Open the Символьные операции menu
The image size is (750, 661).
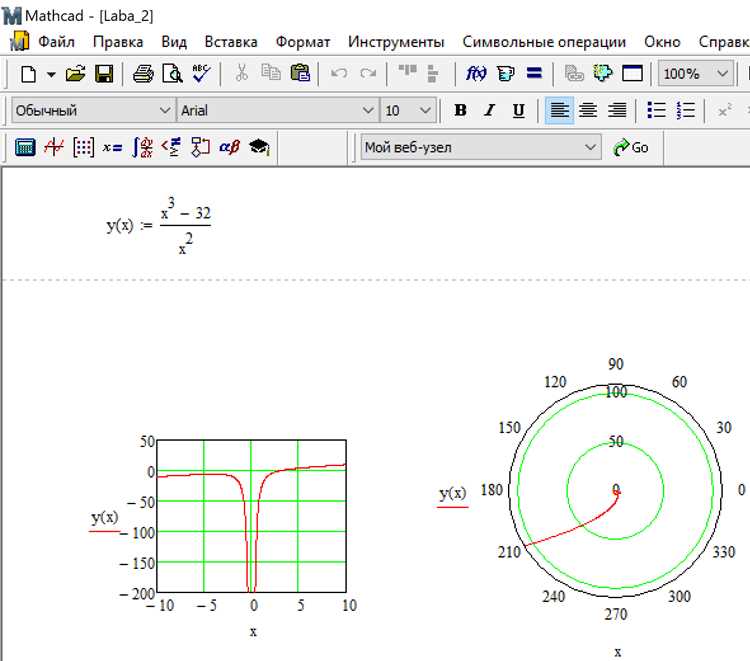tap(544, 42)
